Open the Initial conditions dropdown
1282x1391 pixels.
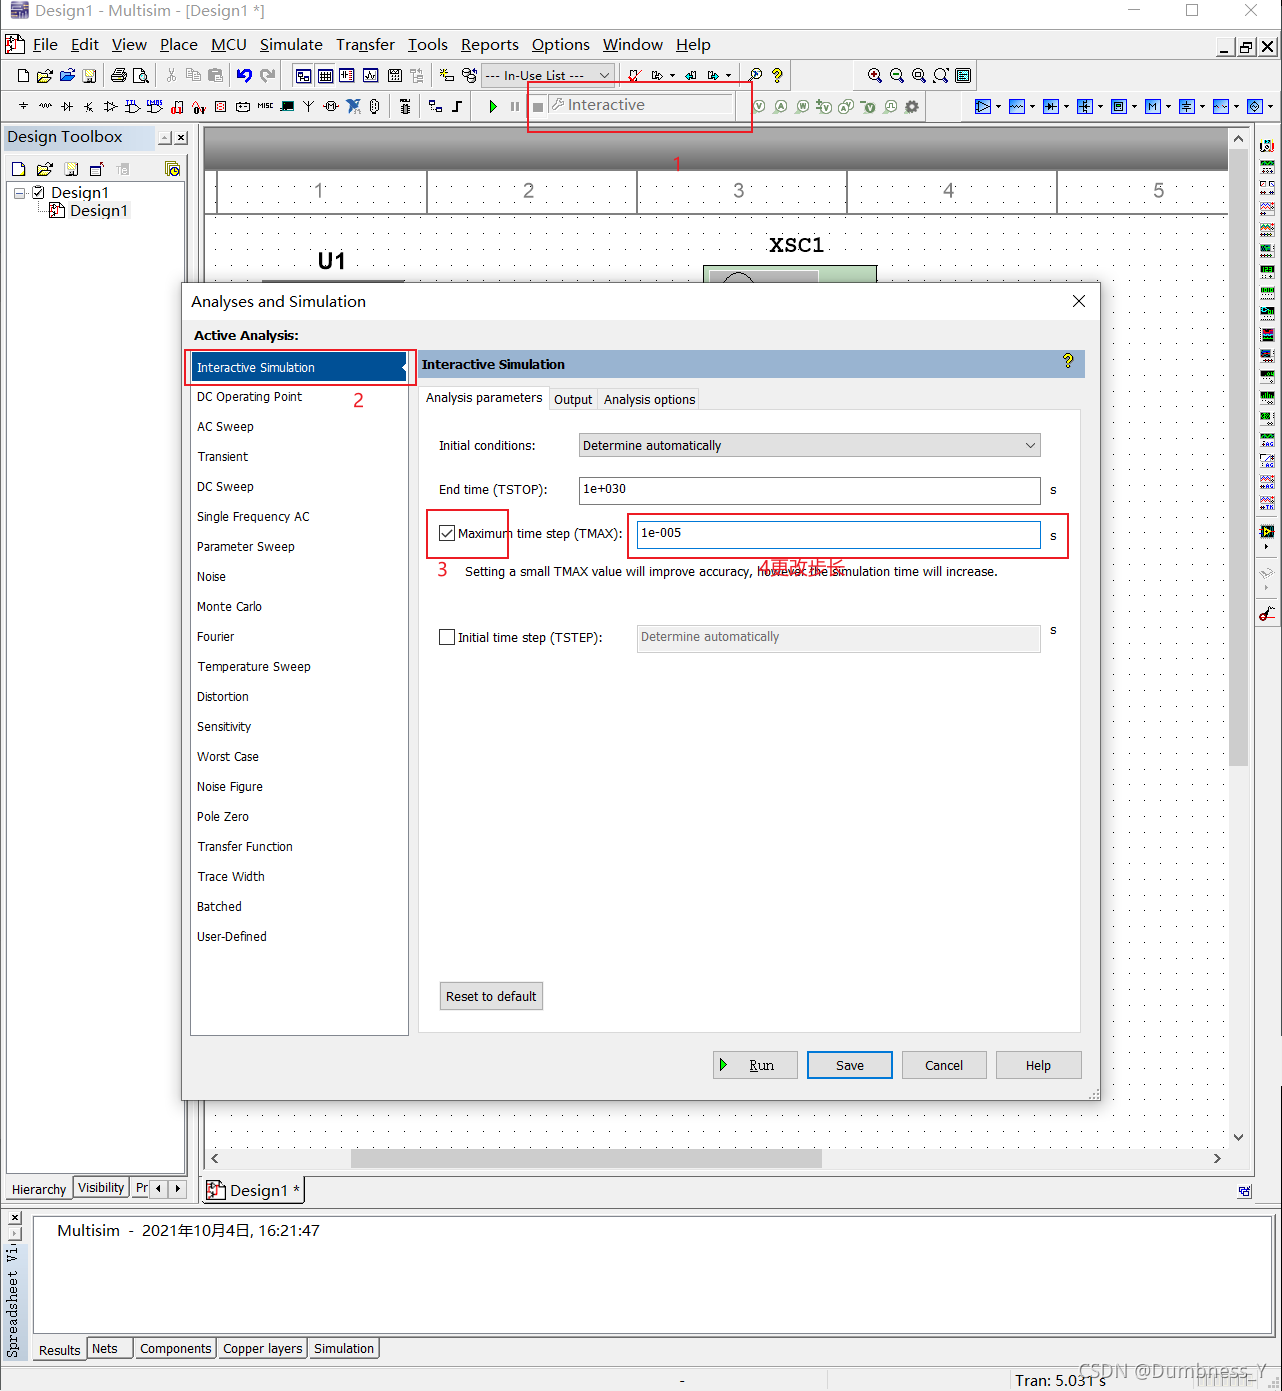(x=810, y=445)
